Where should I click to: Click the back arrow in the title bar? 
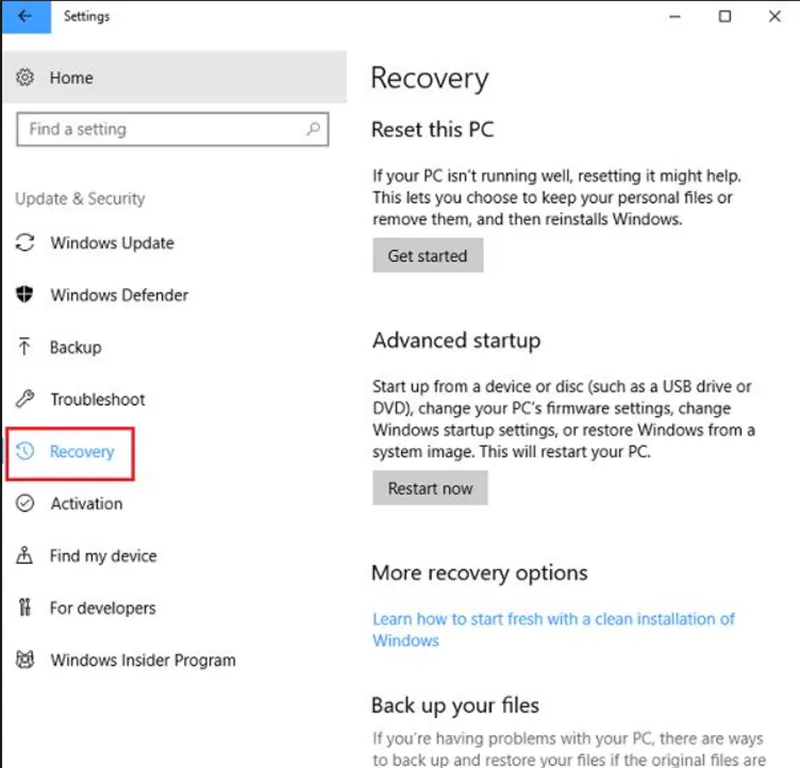coord(24,17)
